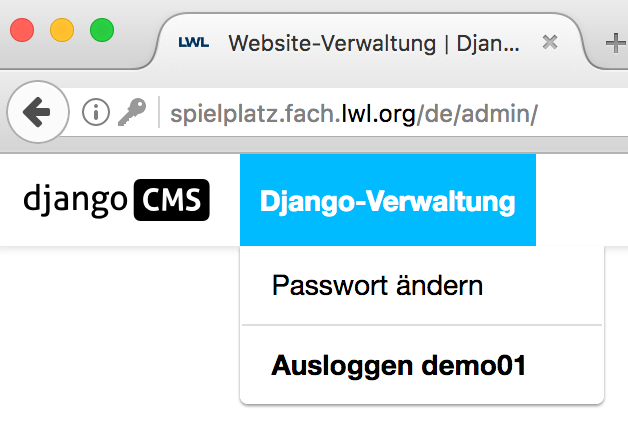
Task: Open a new tab with the plus button
Action: pos(616,43)
